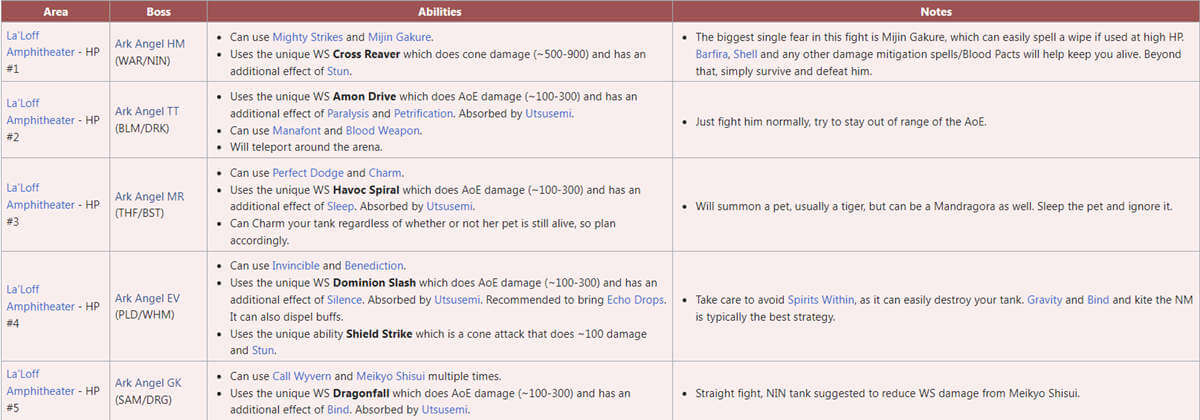
Task: Select the Notes column header
Action: point(935,11)
